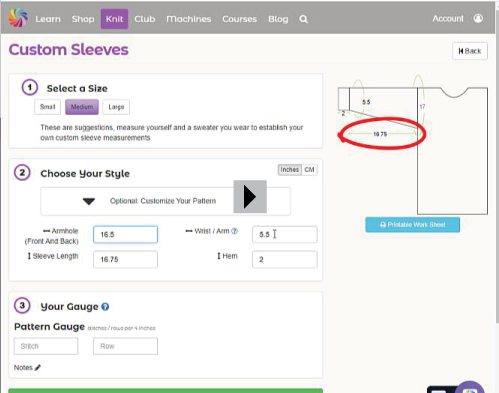Open Your Gauge help question mark
The width and height of the screenshot is (499, 393).
point(105,307)
